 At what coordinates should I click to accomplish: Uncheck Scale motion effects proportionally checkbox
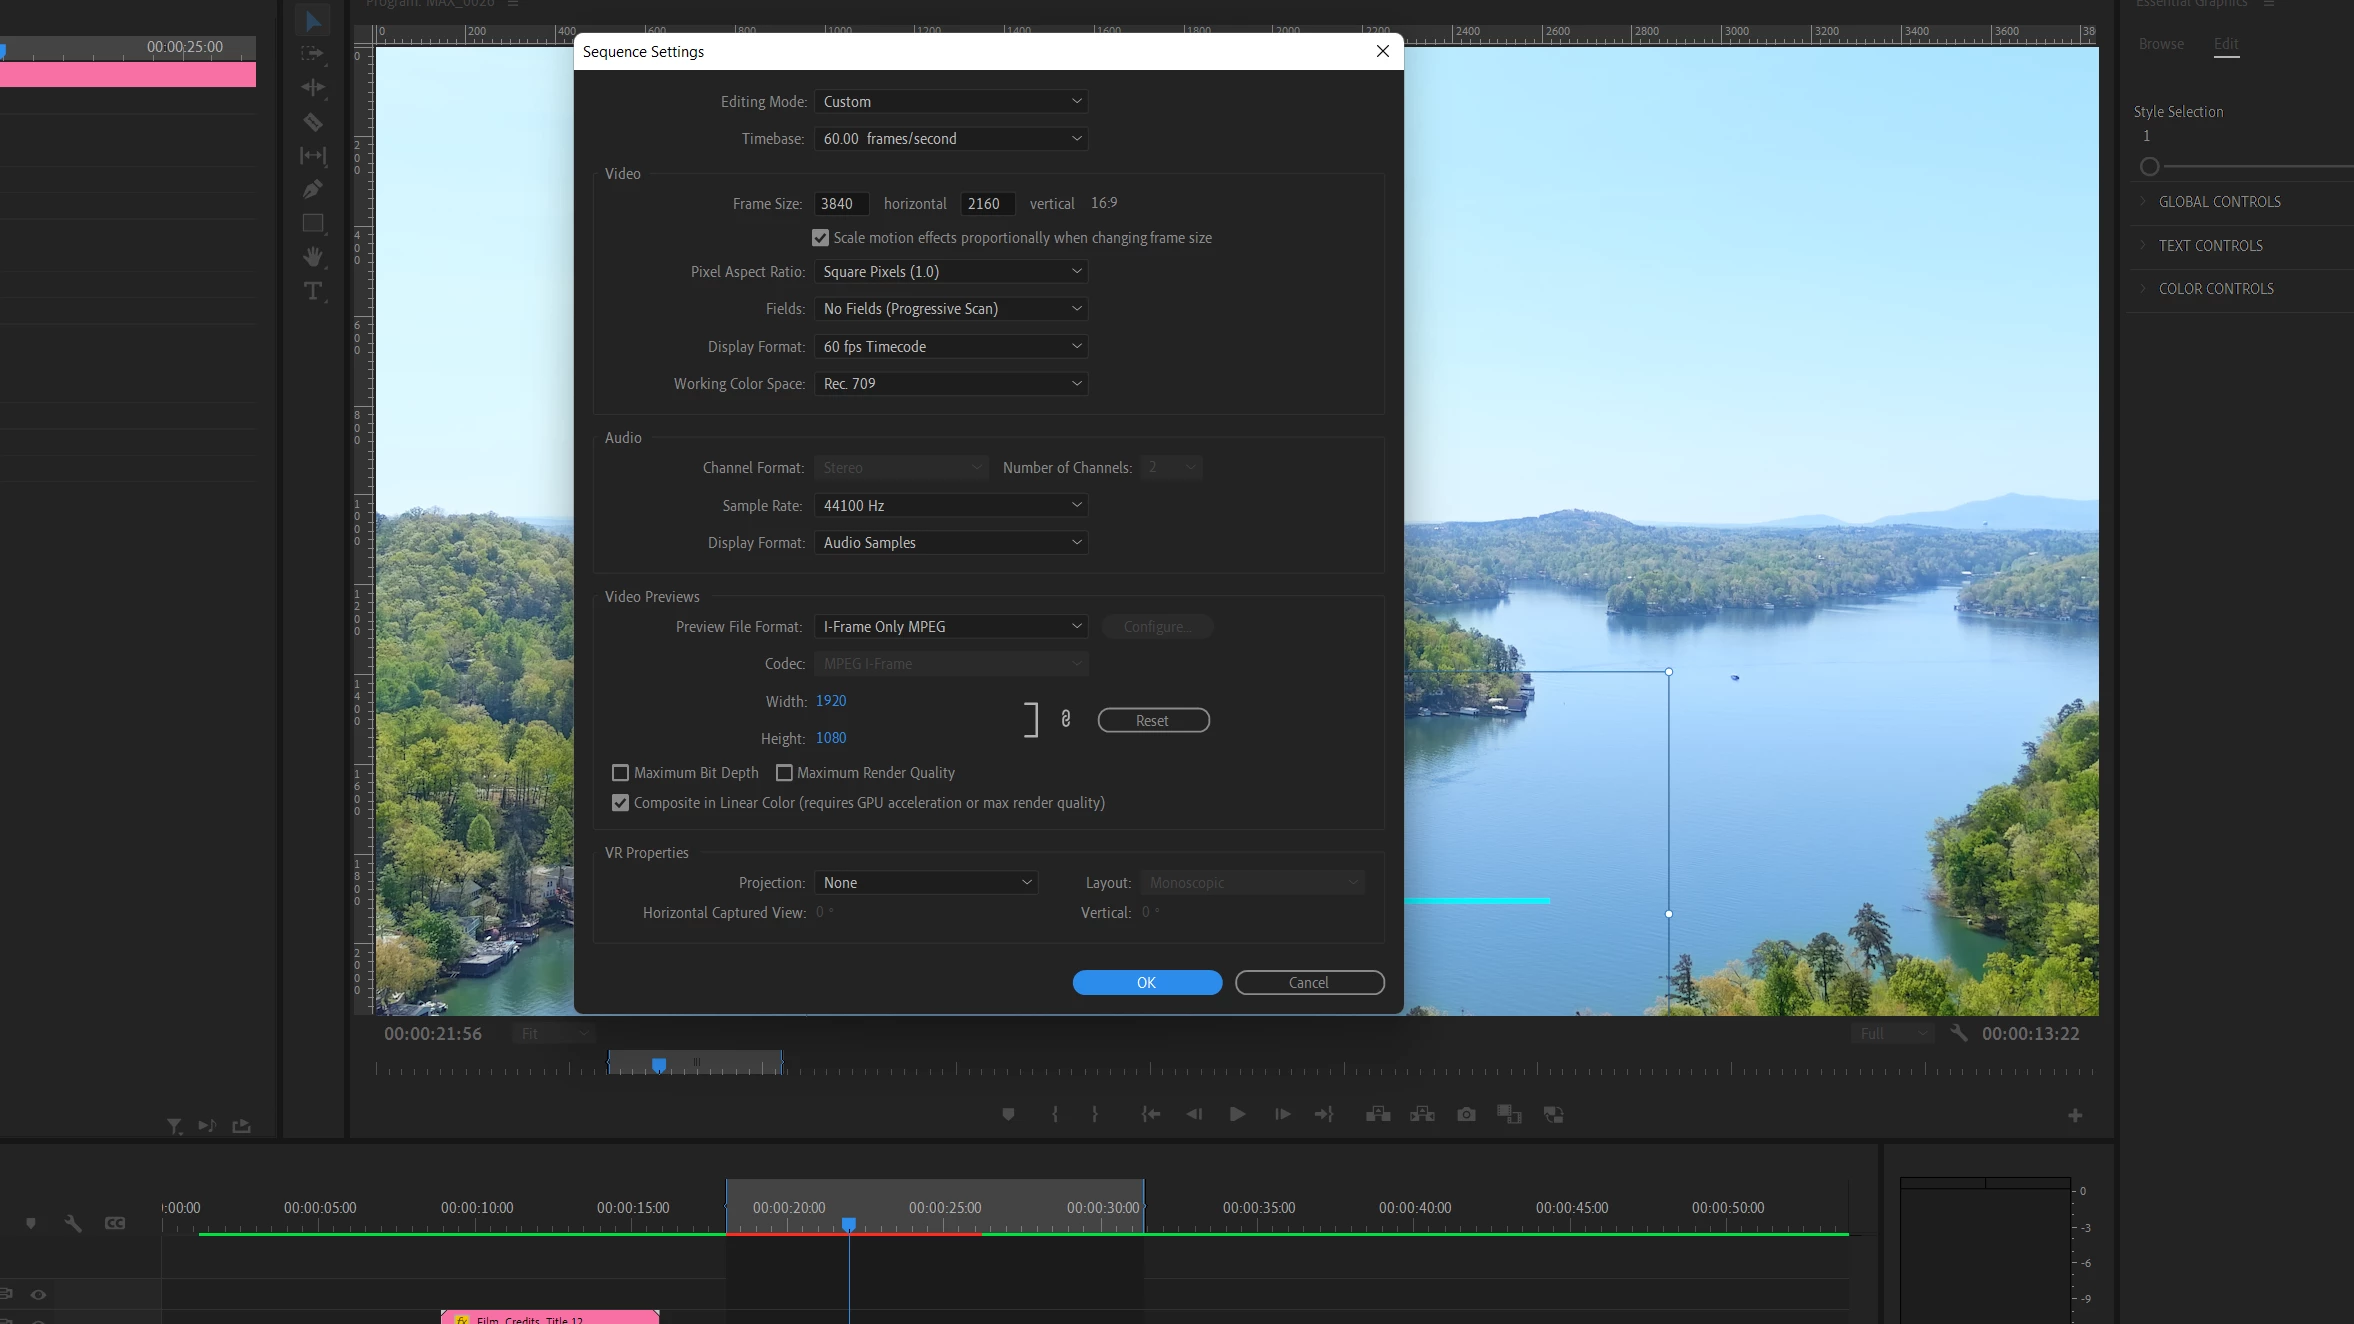point(820,238)
